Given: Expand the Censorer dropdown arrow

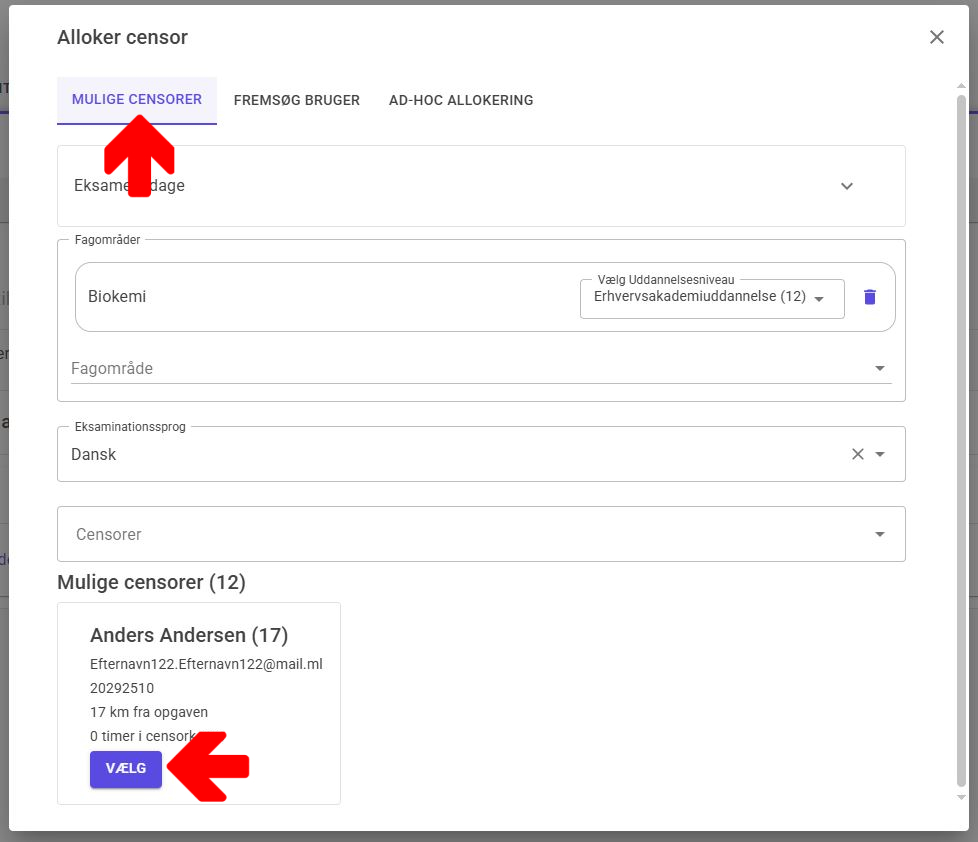Looking at the screenshot, I should 880,534.
